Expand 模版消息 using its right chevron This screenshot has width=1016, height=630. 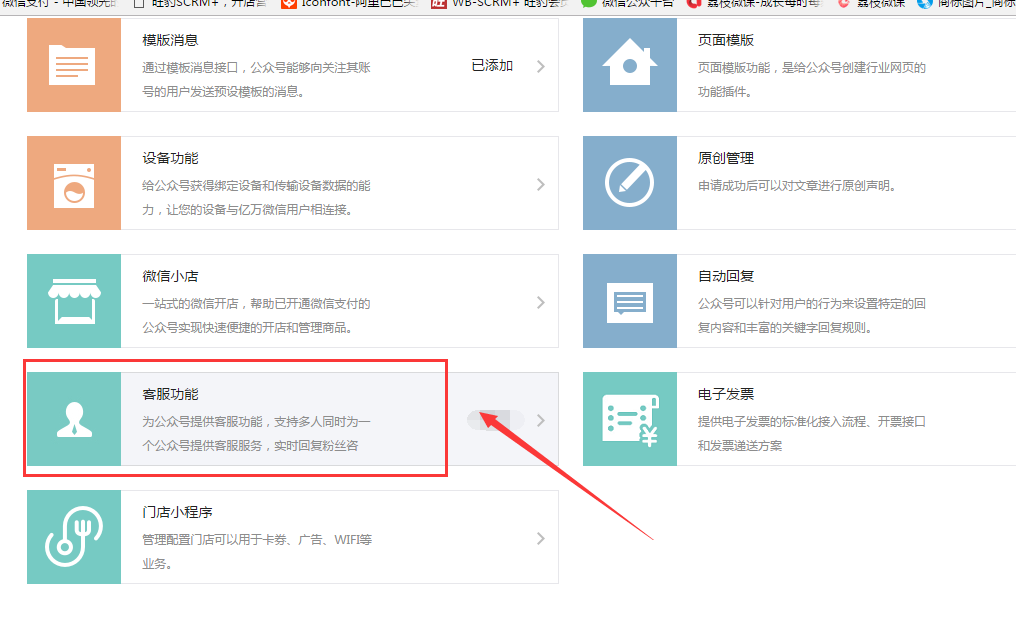(540, 67)
